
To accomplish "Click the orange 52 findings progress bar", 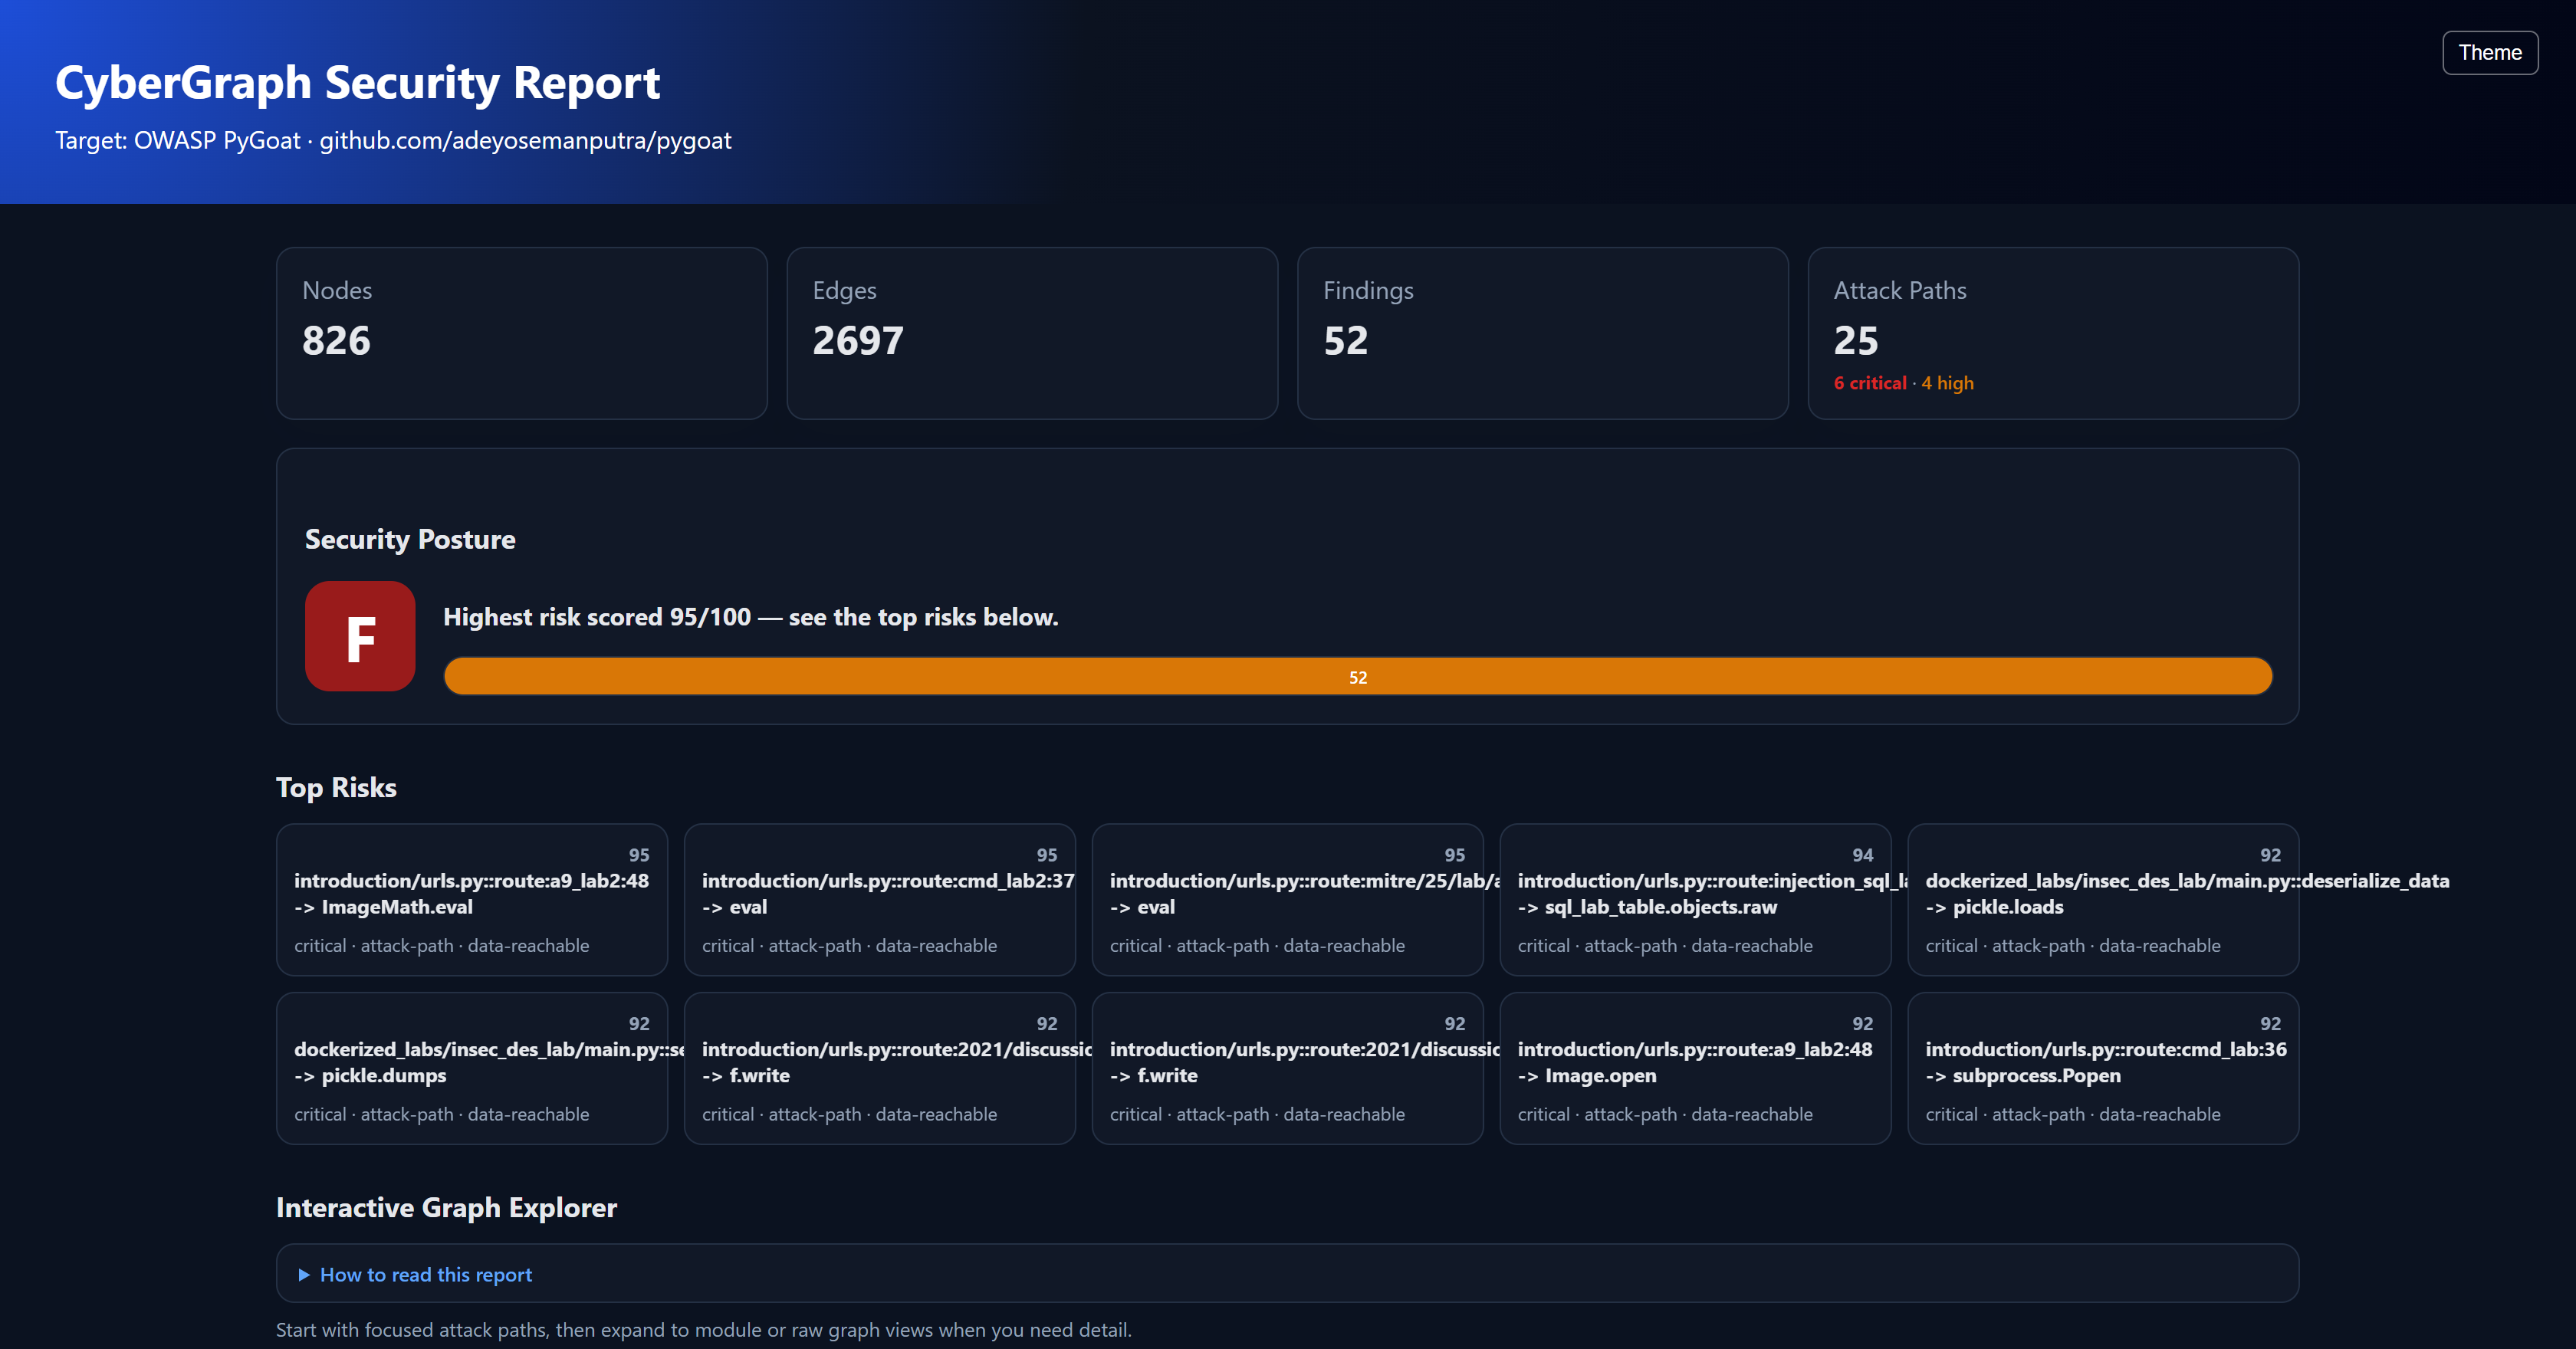I will click(x=1357, y=676).
